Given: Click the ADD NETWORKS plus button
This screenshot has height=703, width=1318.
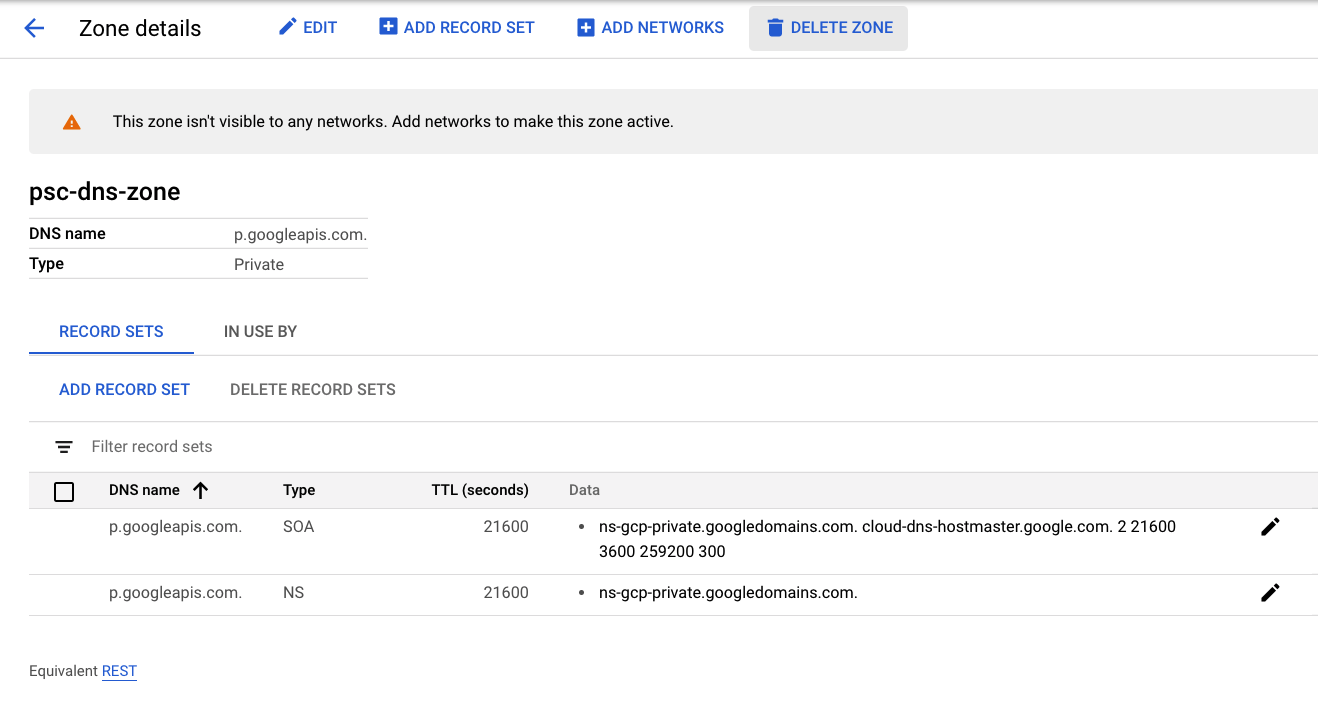Looking at the screenshot, I should pos(650,28).
